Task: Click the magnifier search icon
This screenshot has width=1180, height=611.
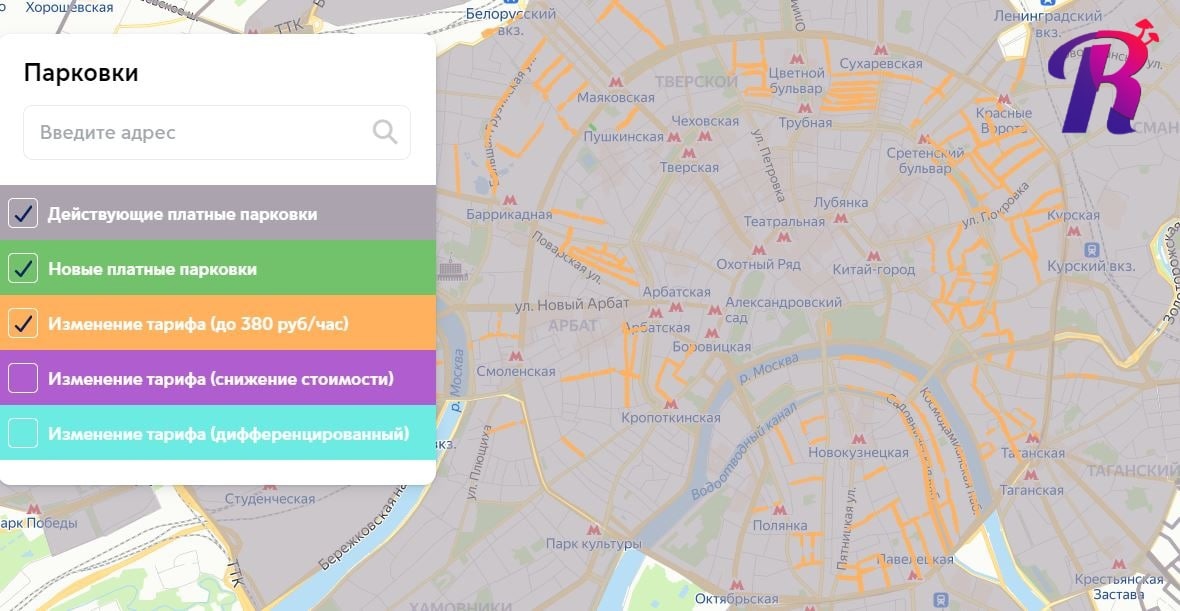Action: (385, 132)
